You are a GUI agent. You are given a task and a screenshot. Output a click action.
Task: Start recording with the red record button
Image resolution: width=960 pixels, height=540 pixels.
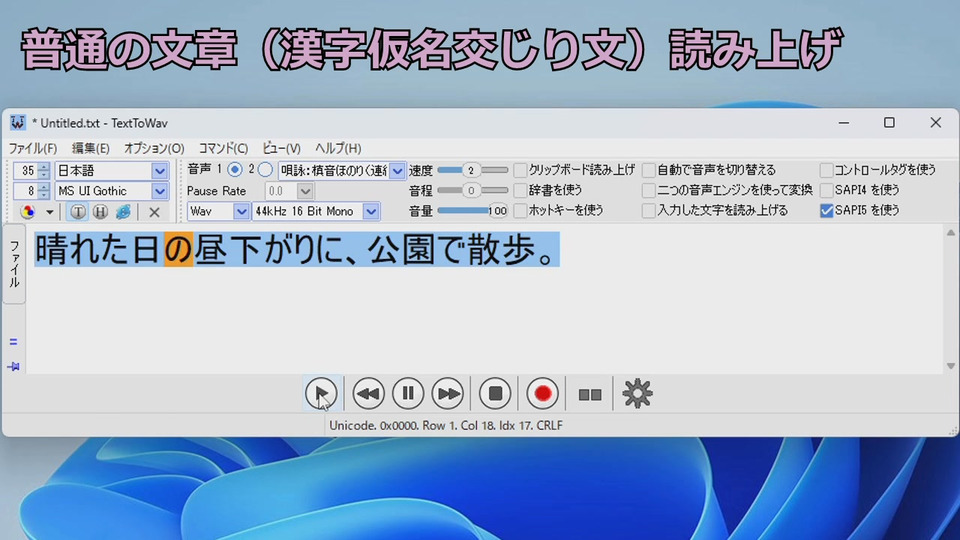(542, 394)
